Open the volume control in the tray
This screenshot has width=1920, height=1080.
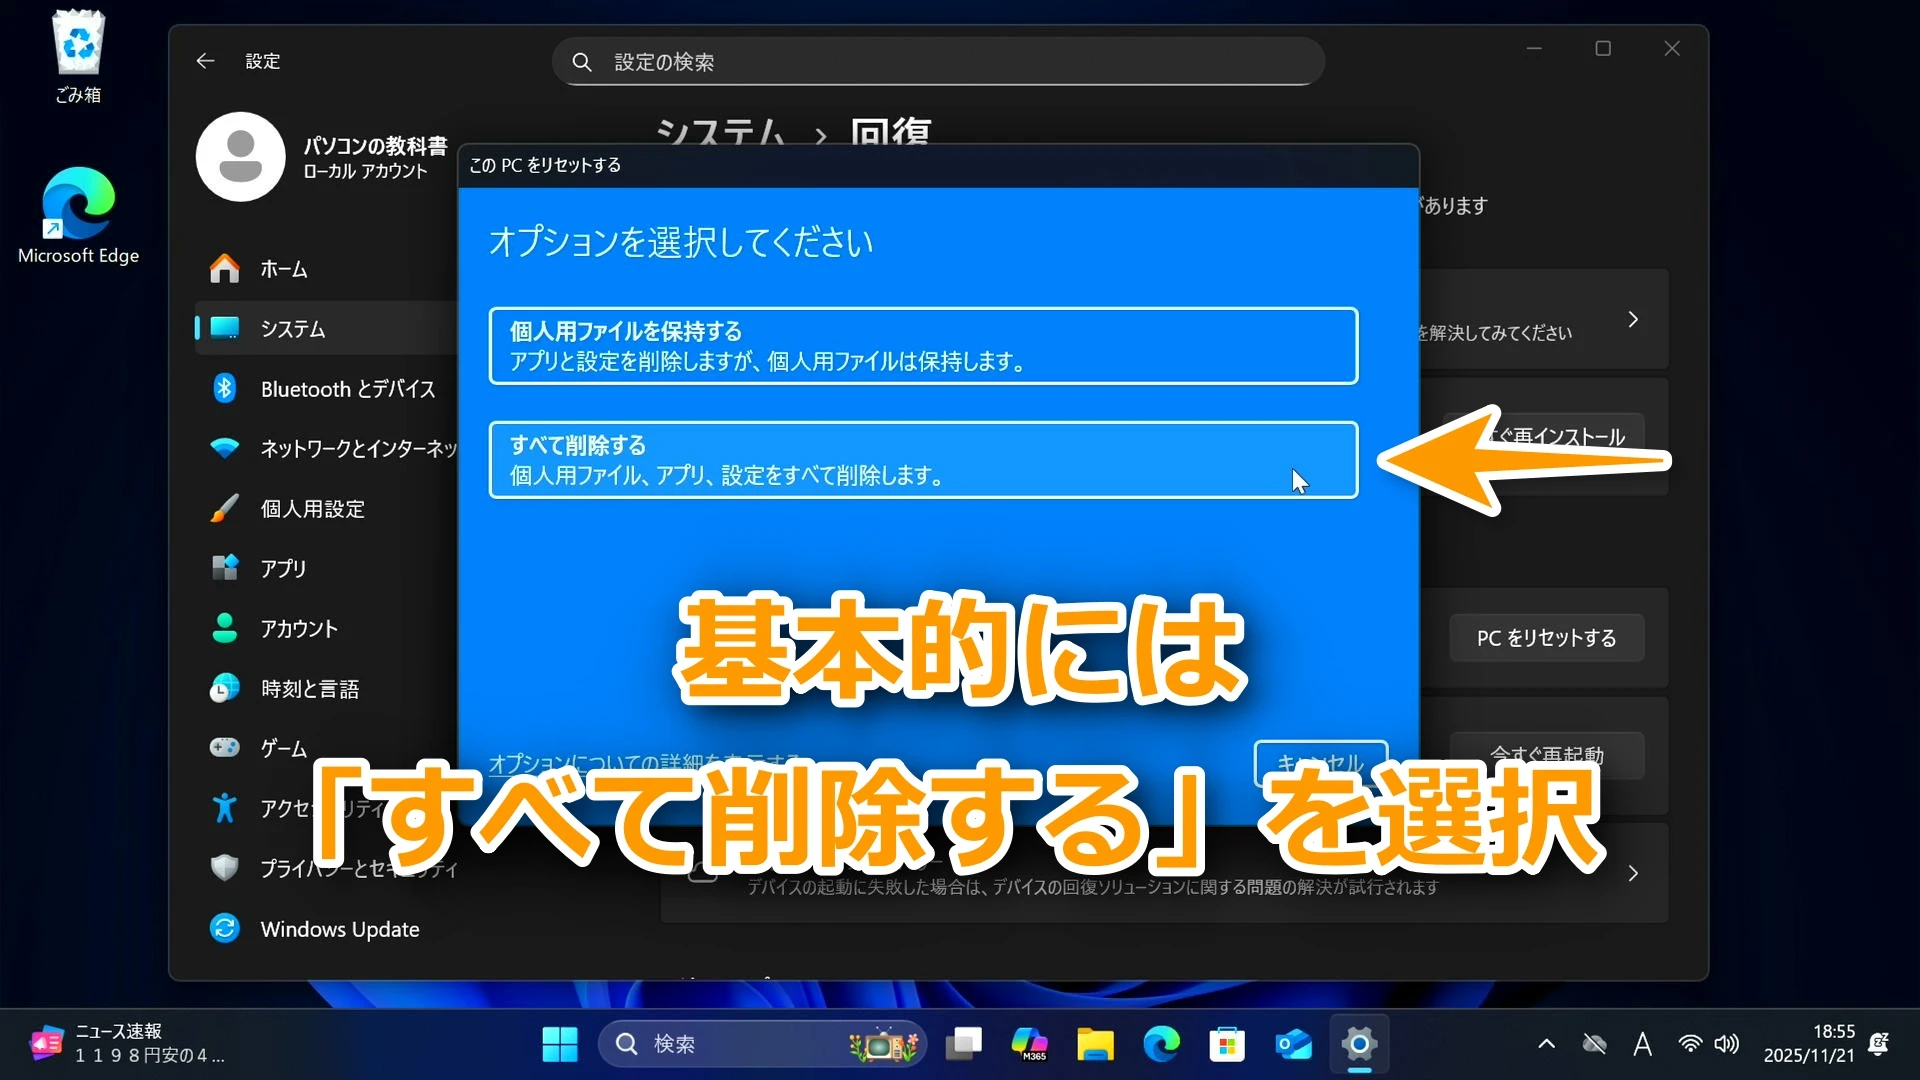(1727, 1044)
